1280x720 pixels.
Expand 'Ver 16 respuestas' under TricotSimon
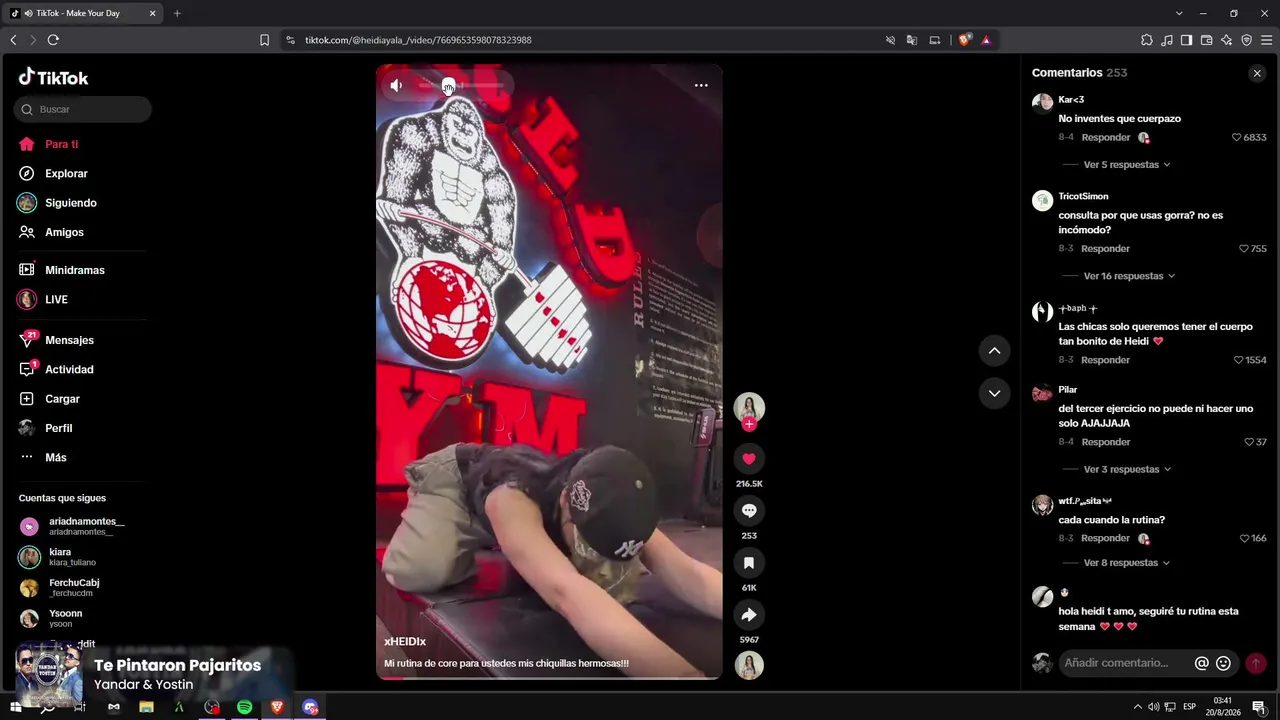click(1129, 276)
